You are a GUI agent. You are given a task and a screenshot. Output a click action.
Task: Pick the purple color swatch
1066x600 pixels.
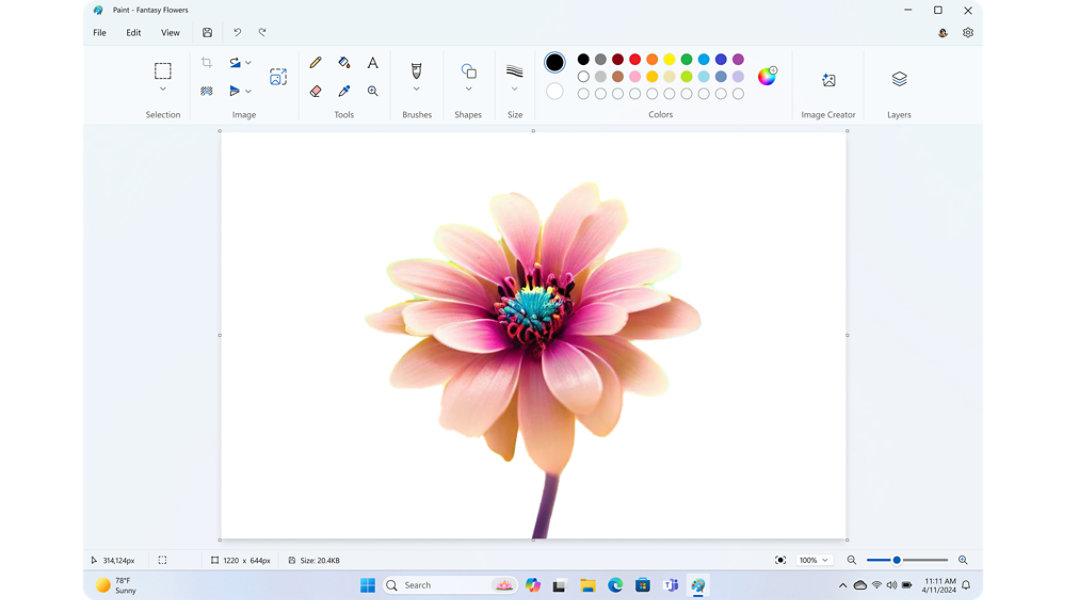[738, 60]
